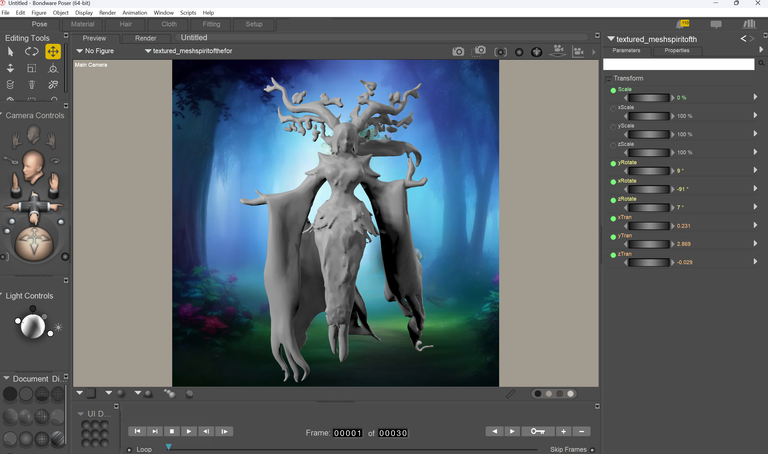The width and height of the screenshot is (768, 454).
Task: Click the dark sphere icon in preview toolbar
Action: (519, 52)
